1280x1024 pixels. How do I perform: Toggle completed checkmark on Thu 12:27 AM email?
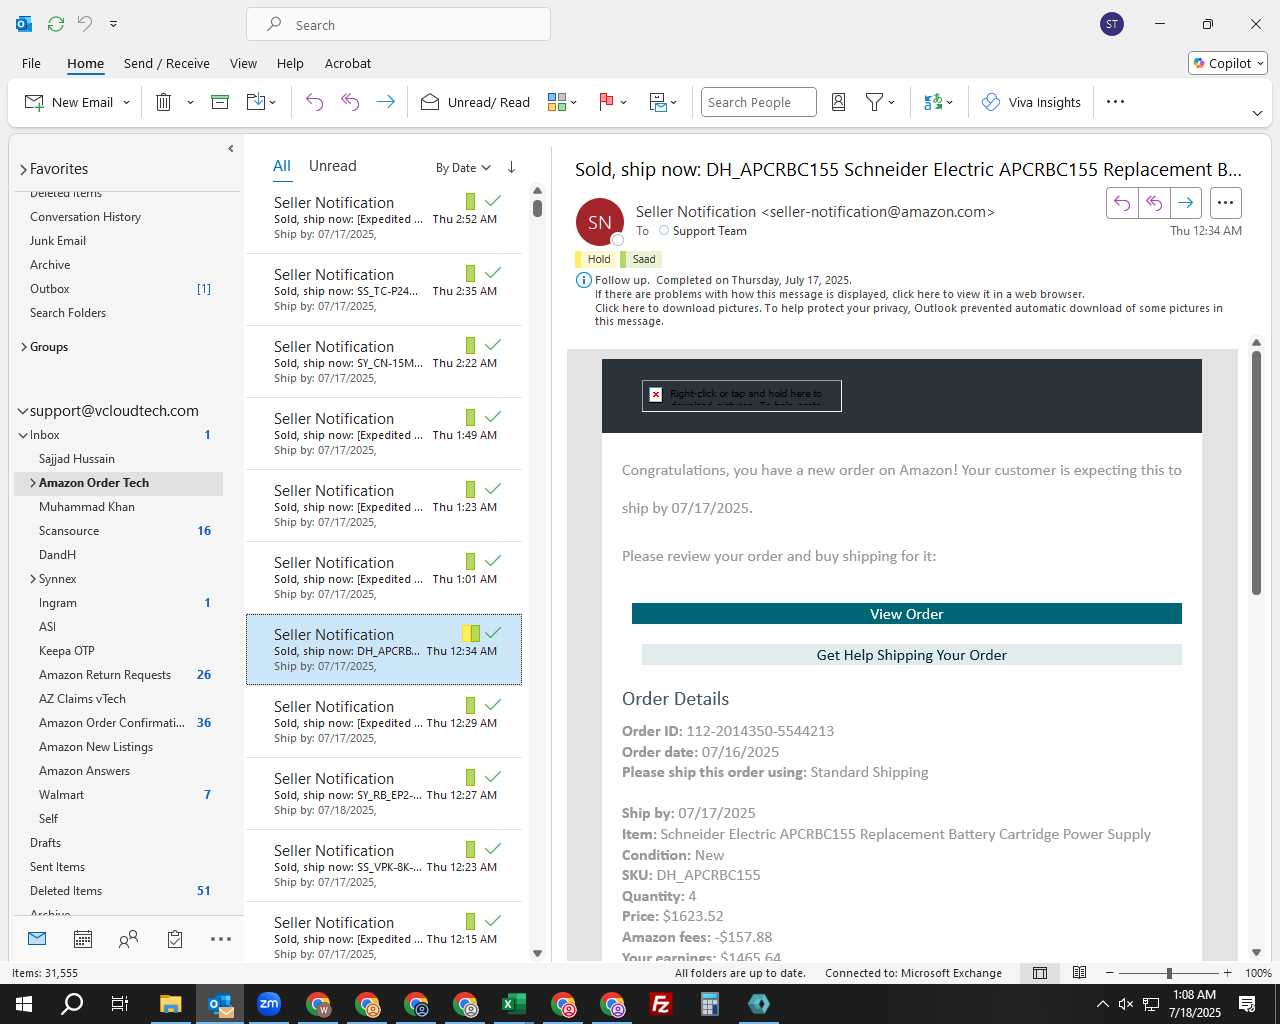point(493,777)
